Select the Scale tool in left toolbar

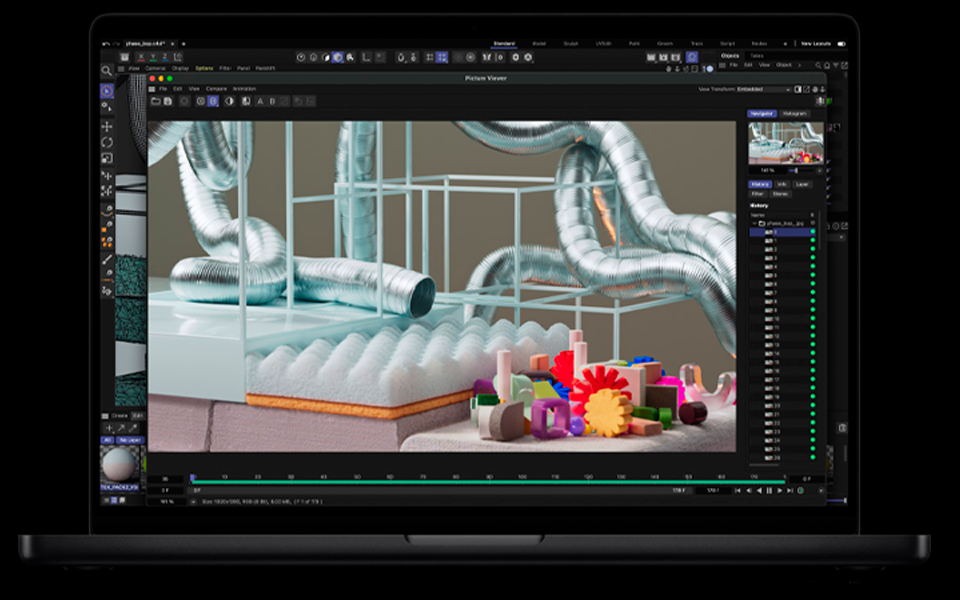click(x=107, y=158)
